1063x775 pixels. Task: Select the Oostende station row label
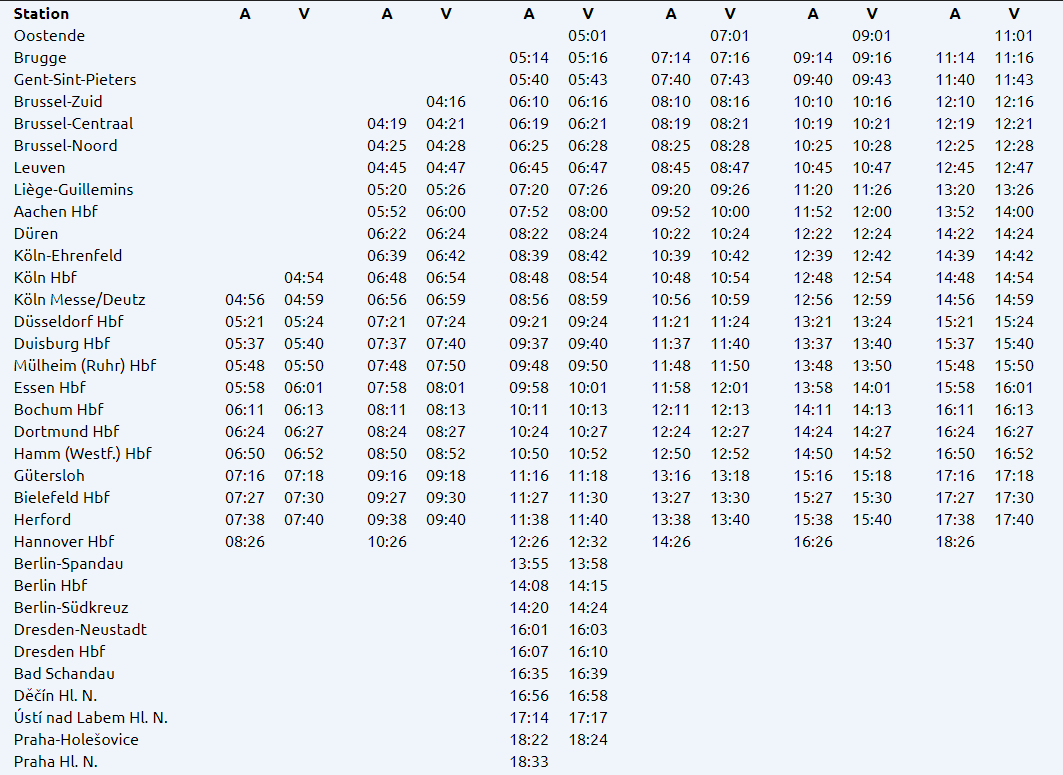click(49, 36)
